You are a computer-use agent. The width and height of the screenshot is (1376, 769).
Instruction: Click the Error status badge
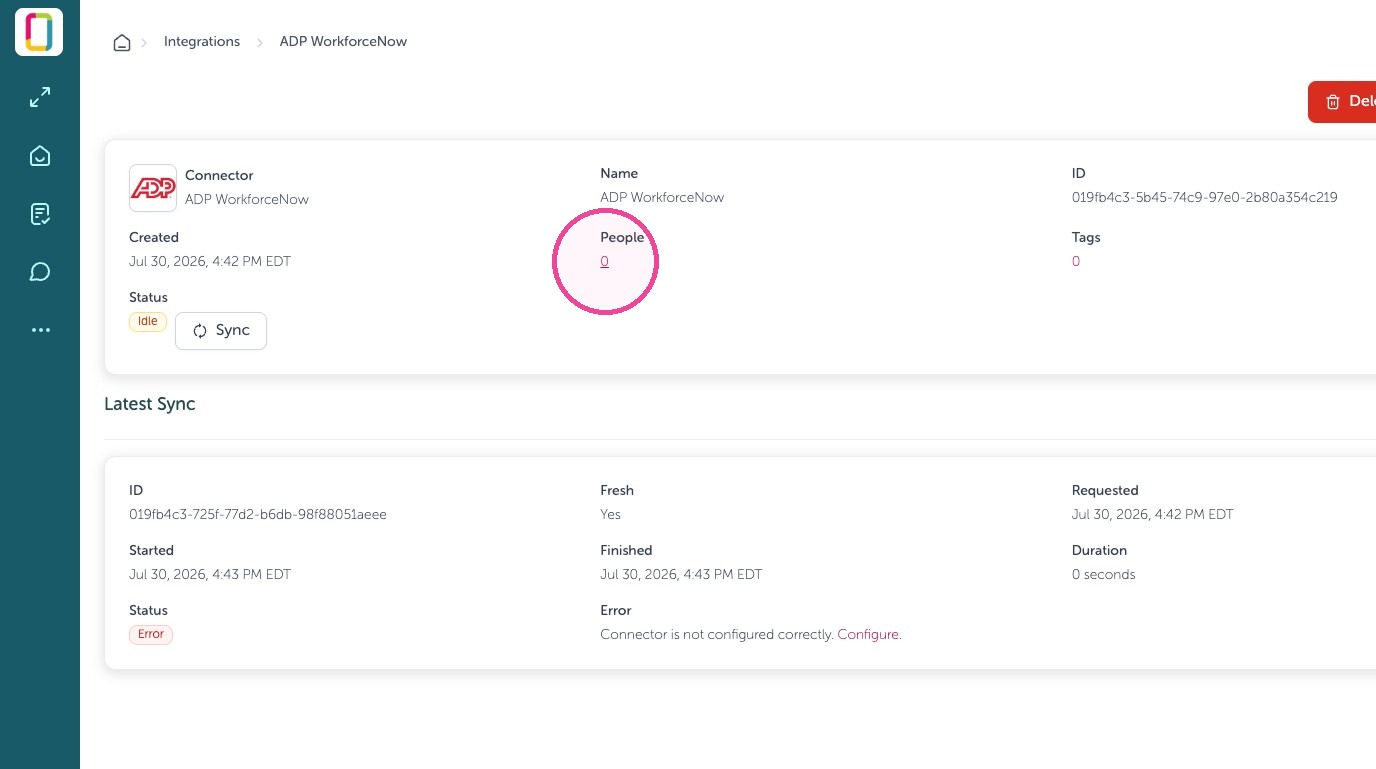click(x=151, y=635)
